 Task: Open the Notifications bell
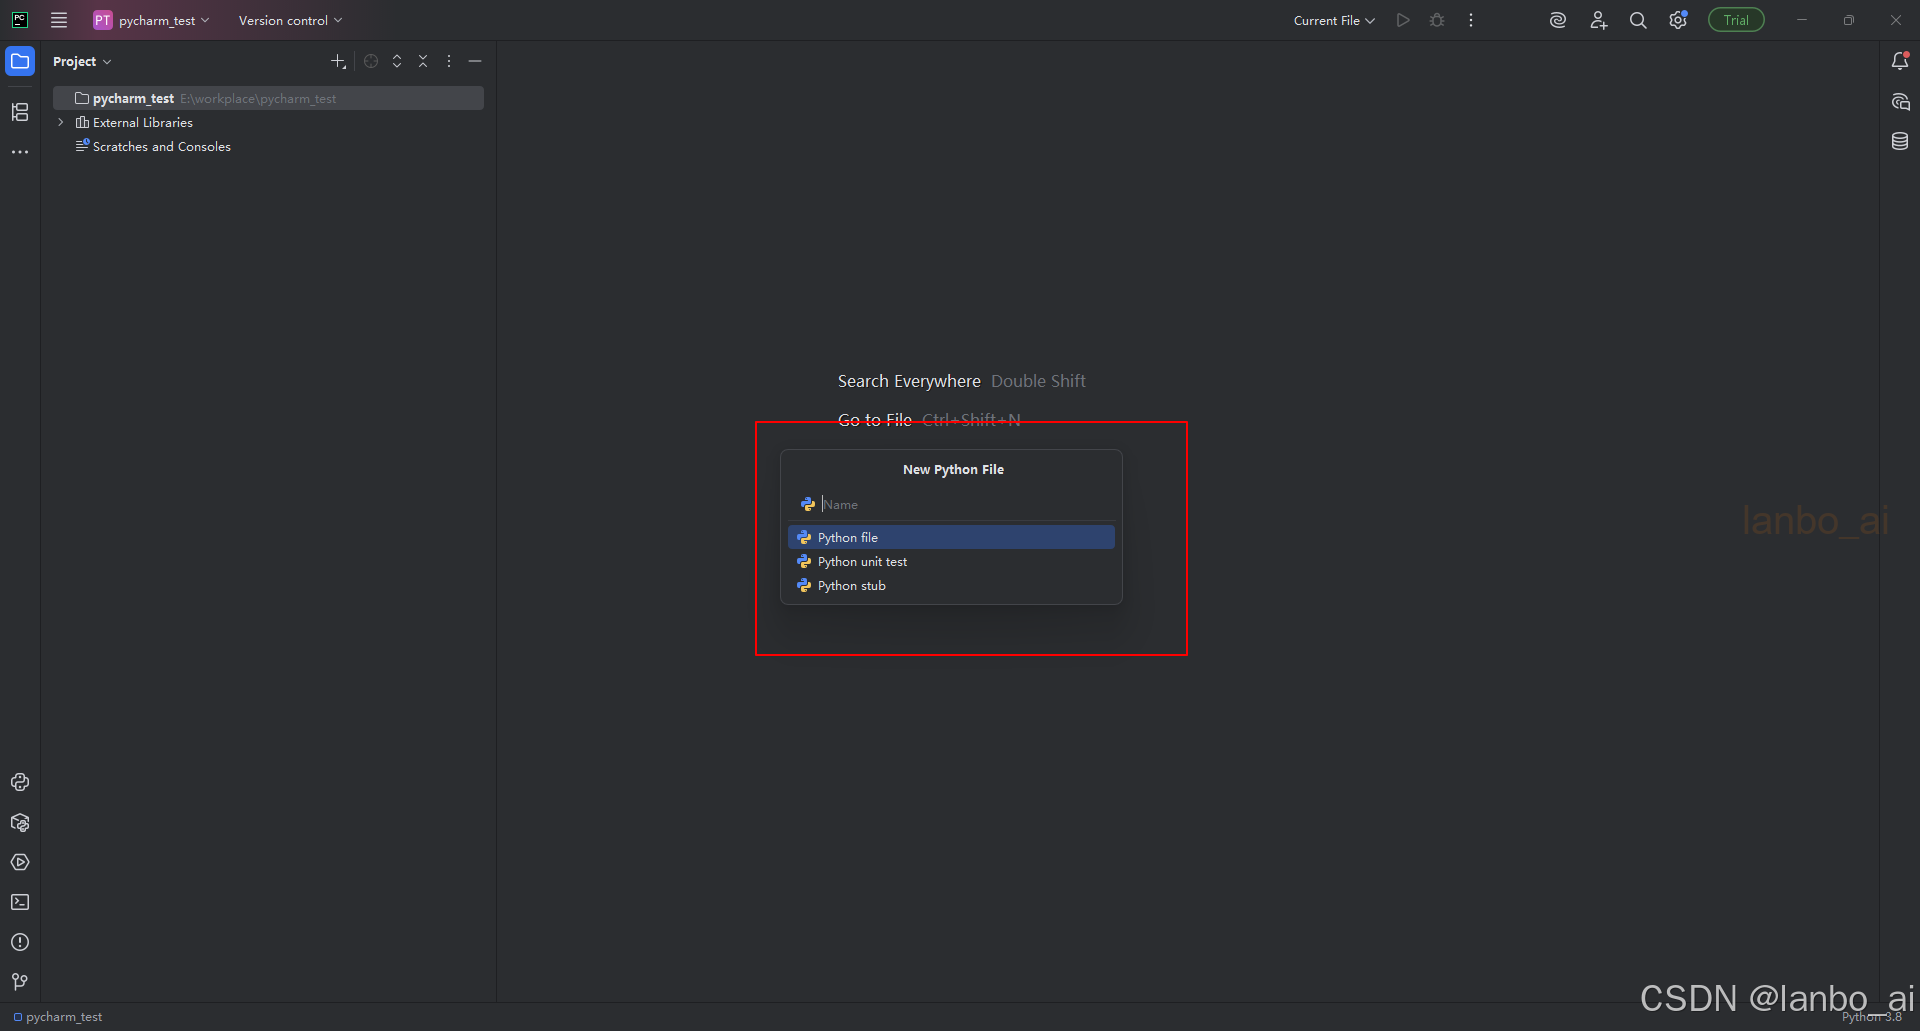(x=1901, y=61)
